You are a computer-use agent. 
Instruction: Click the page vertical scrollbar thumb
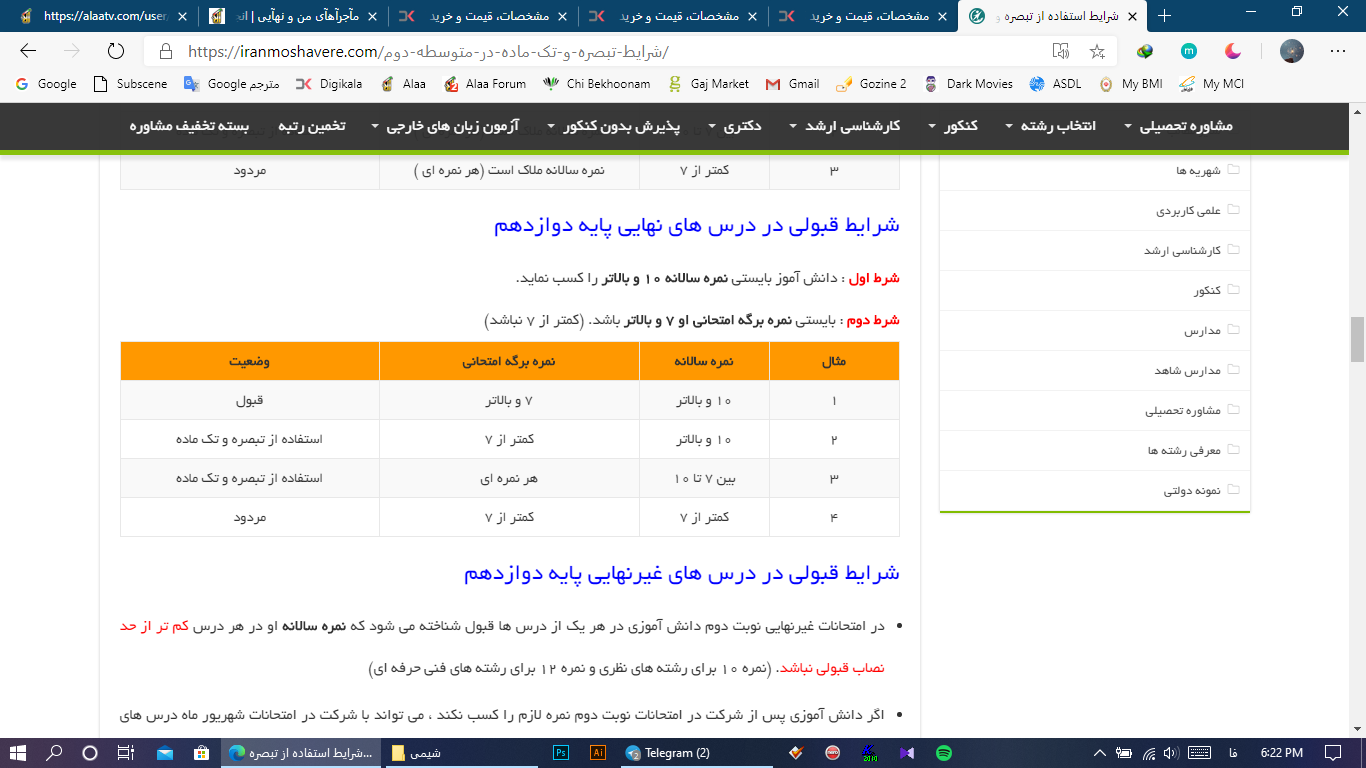pyautogui.click(x=1357, y=340)
